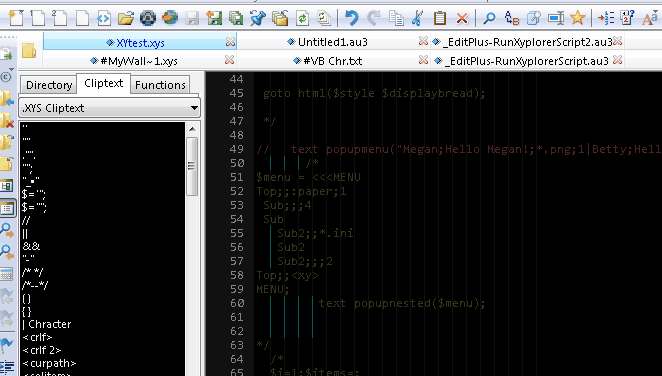Select the '/* */' cliptext entry
Viewport: 662px width, 376px height.
coord(33,272)
